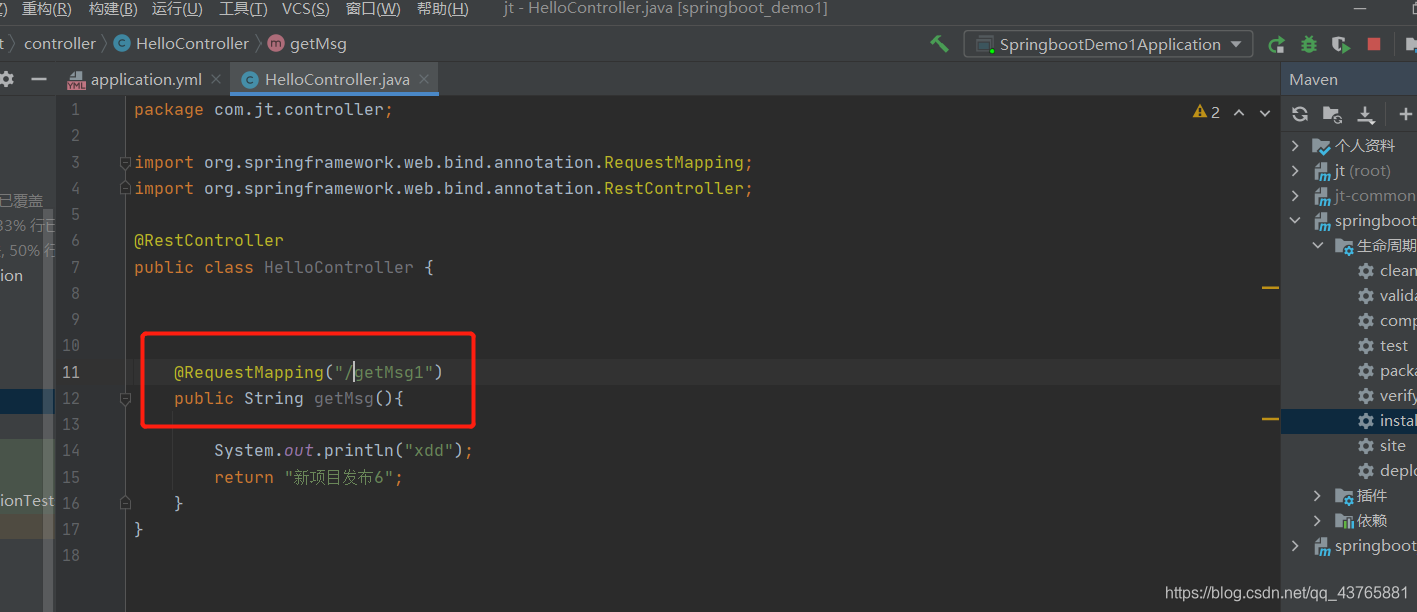Select the compile lifecycle goal
Screen dimensions: 1417x612
(x=1387, y=321)
